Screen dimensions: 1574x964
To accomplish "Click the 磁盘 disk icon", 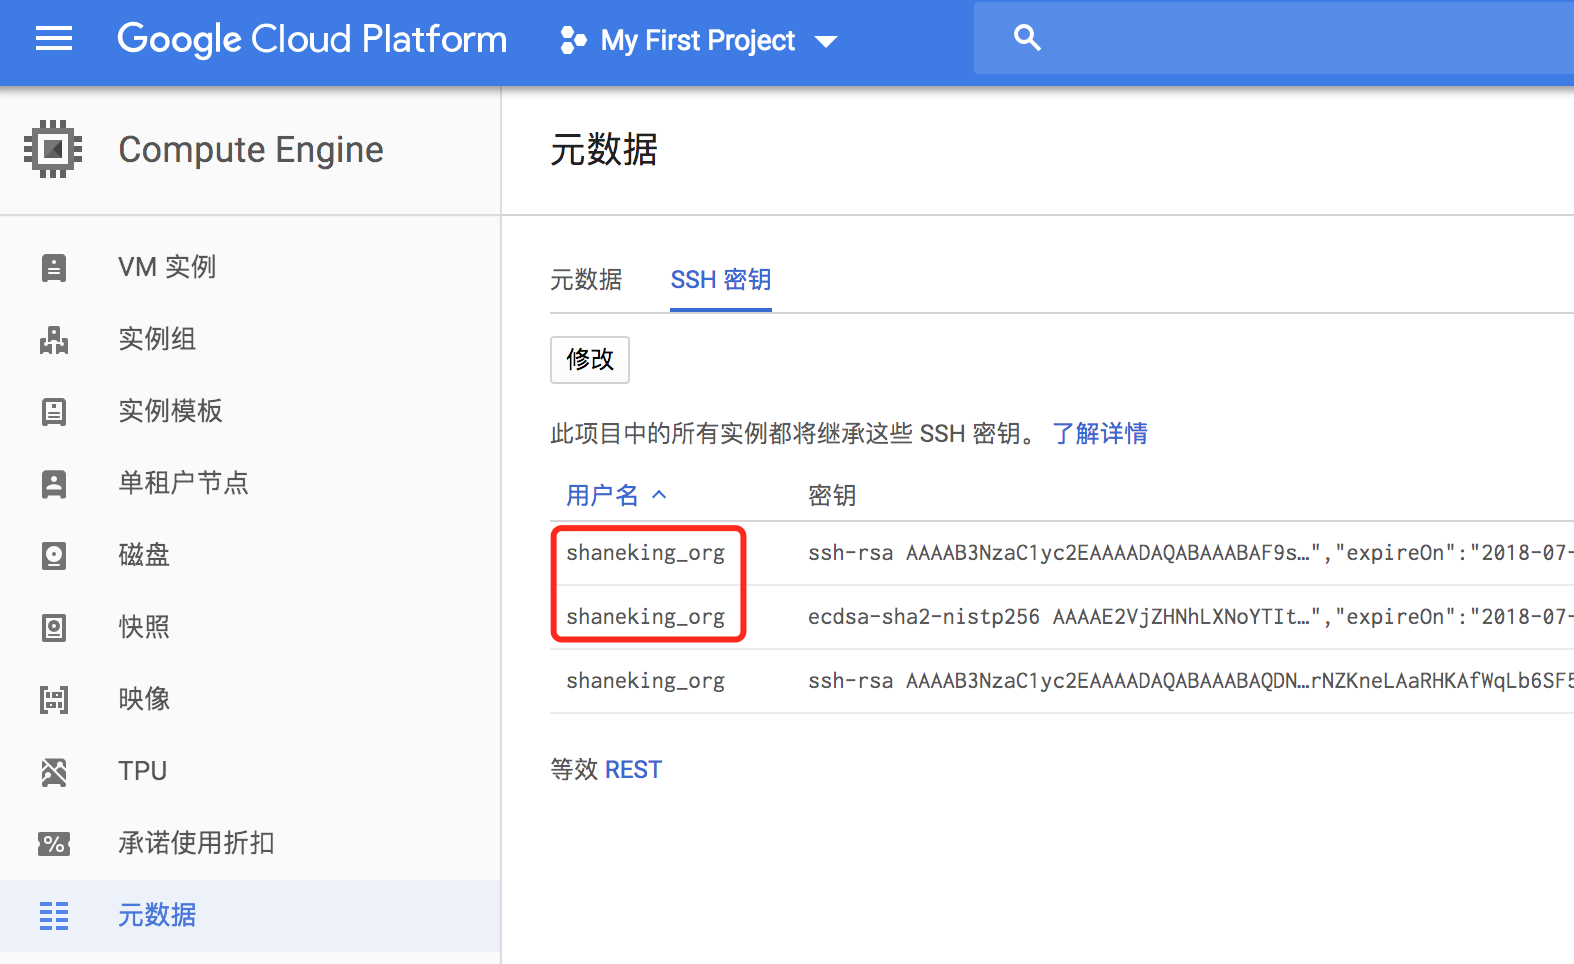I will coord(54,556).
